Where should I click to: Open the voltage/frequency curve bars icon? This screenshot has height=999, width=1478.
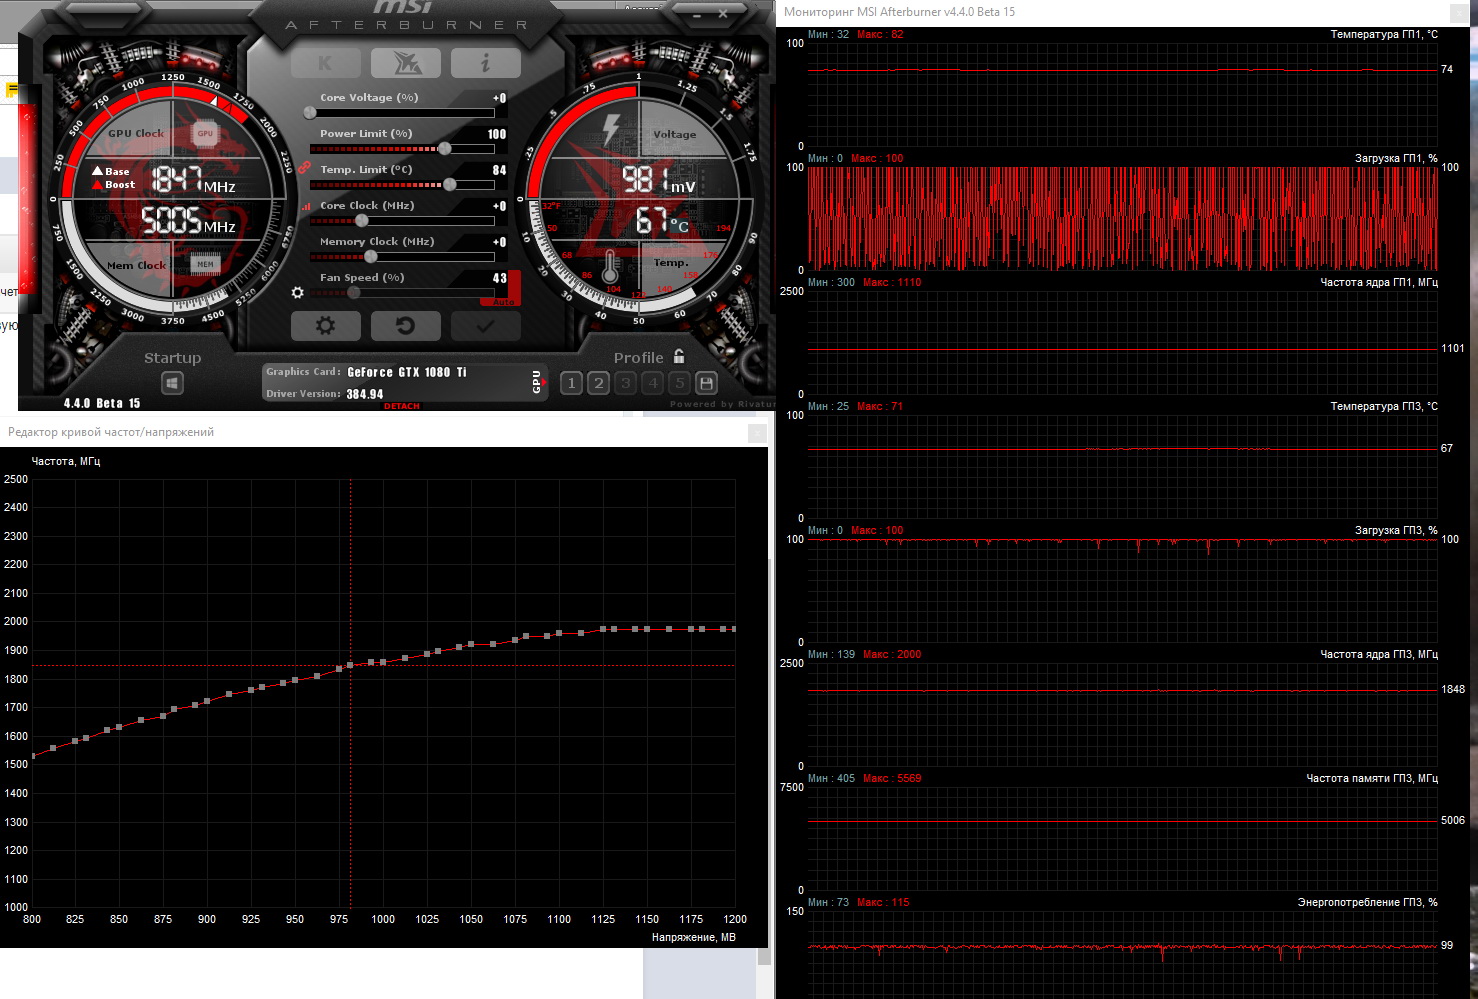pyautogui.click(x=306, y=206)
